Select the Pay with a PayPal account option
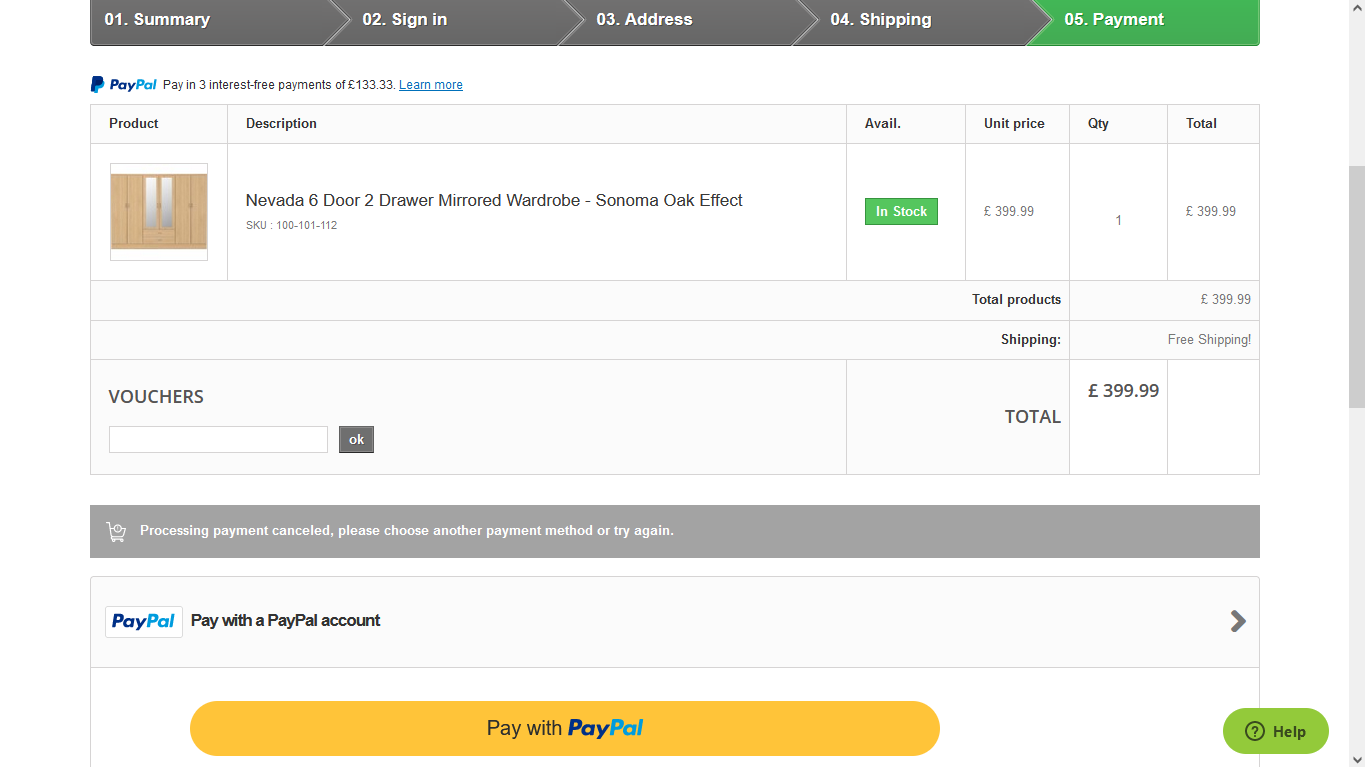Screen dimensions: 1365x767 (675, 621)
